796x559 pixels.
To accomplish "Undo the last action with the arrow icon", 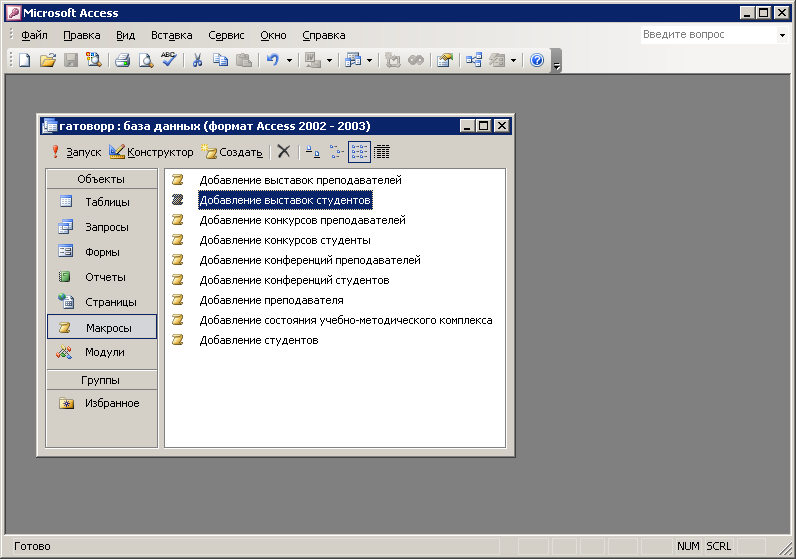I will click(273, 60).
